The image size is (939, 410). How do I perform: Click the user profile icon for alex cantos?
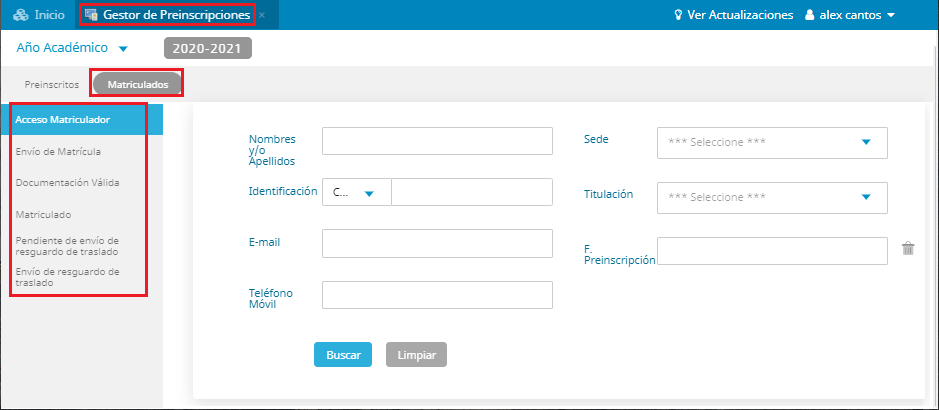[x=811, y=15]
